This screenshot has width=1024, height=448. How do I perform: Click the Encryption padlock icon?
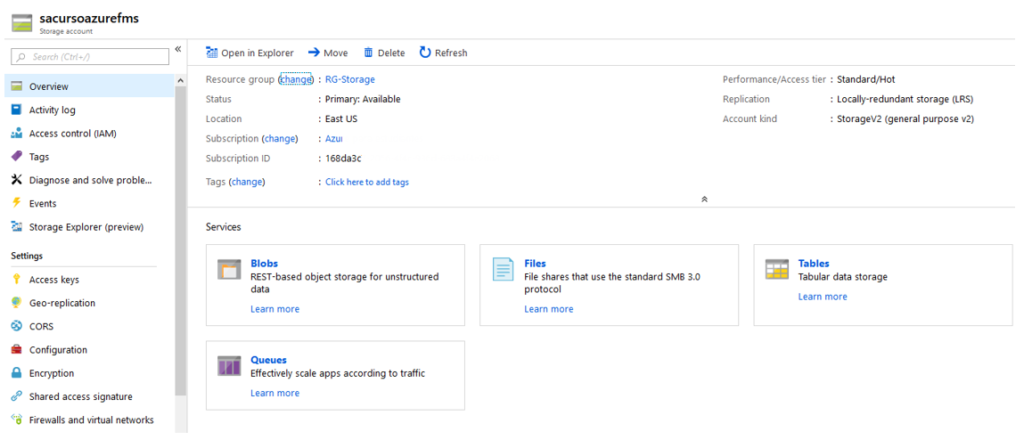pyautogui.click(x=17, y=374)
